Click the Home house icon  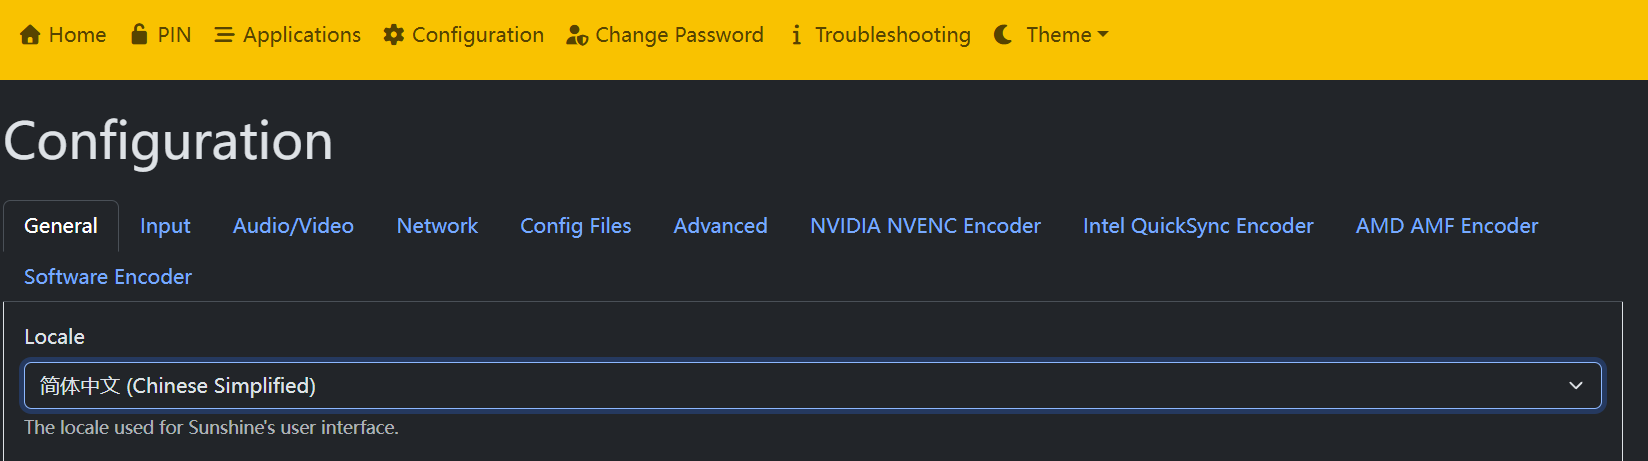pos(30,35)
